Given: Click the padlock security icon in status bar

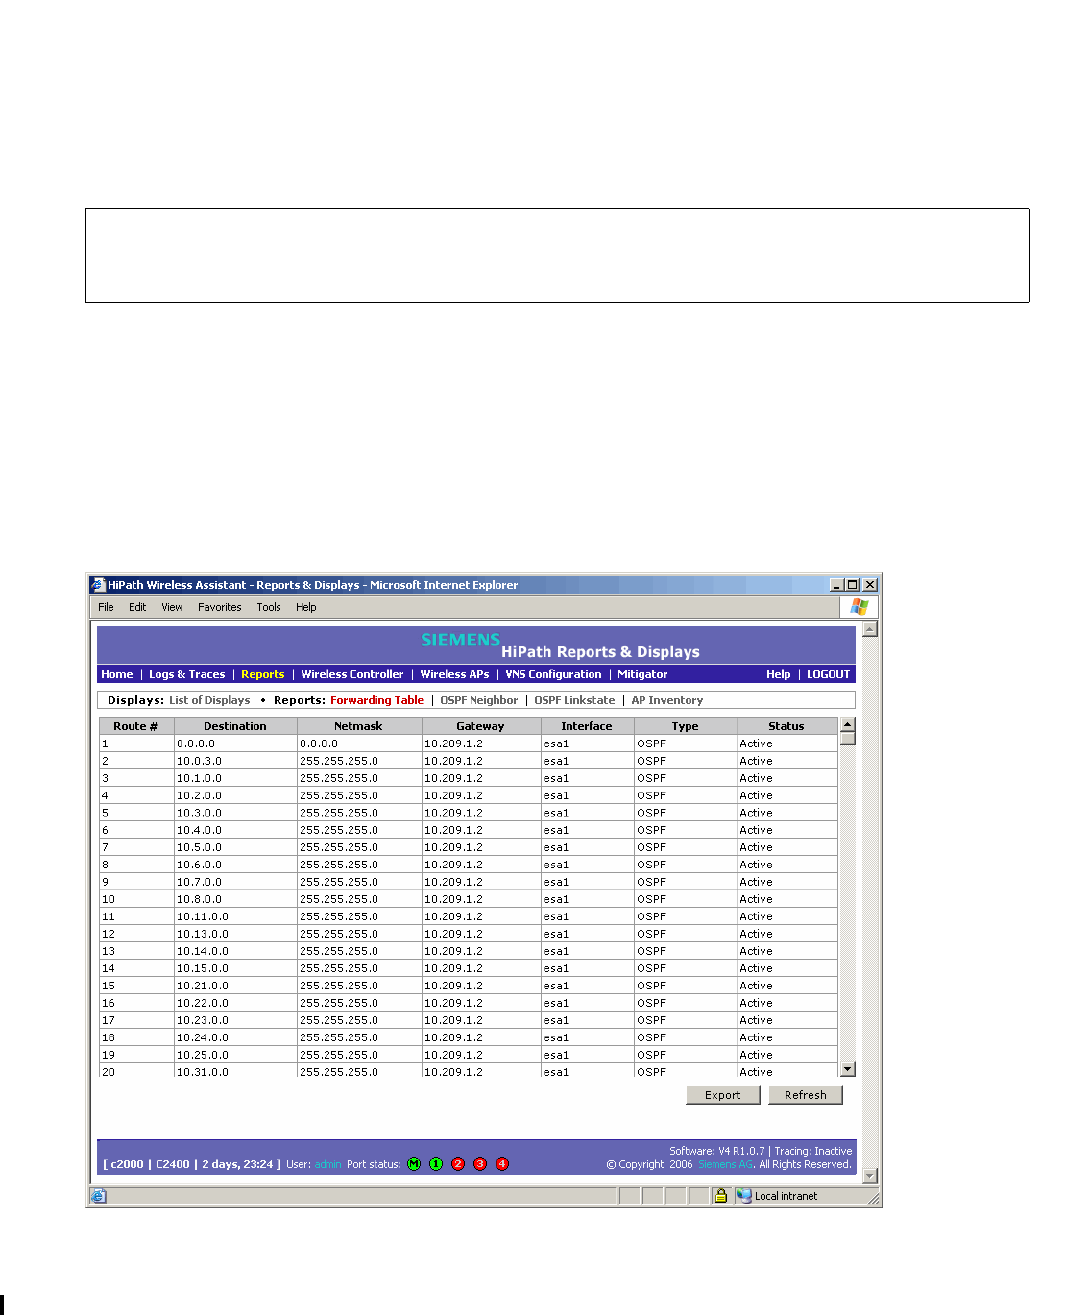Looking at the screenshot, I should pos(720,1195).
